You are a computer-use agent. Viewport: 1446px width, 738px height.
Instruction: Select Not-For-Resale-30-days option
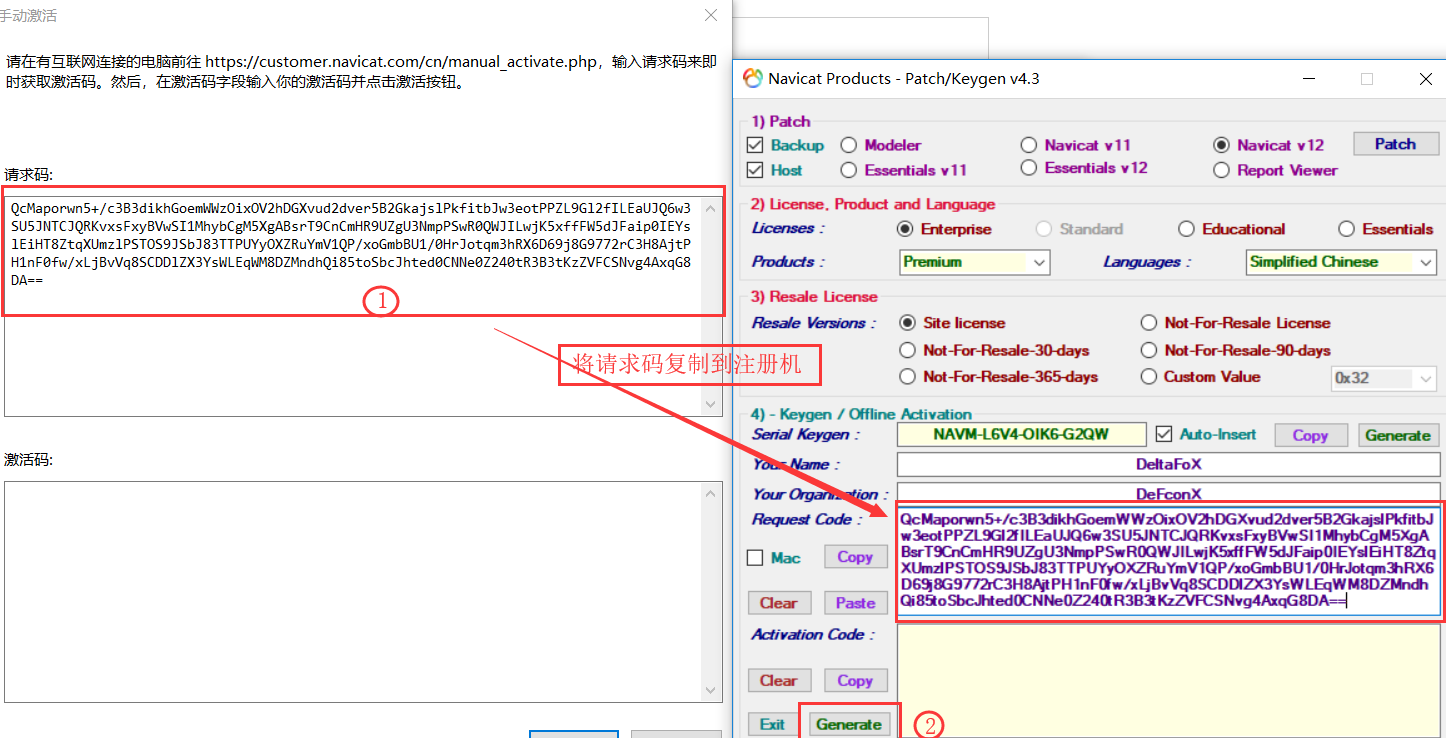click(x=908, y=351)
